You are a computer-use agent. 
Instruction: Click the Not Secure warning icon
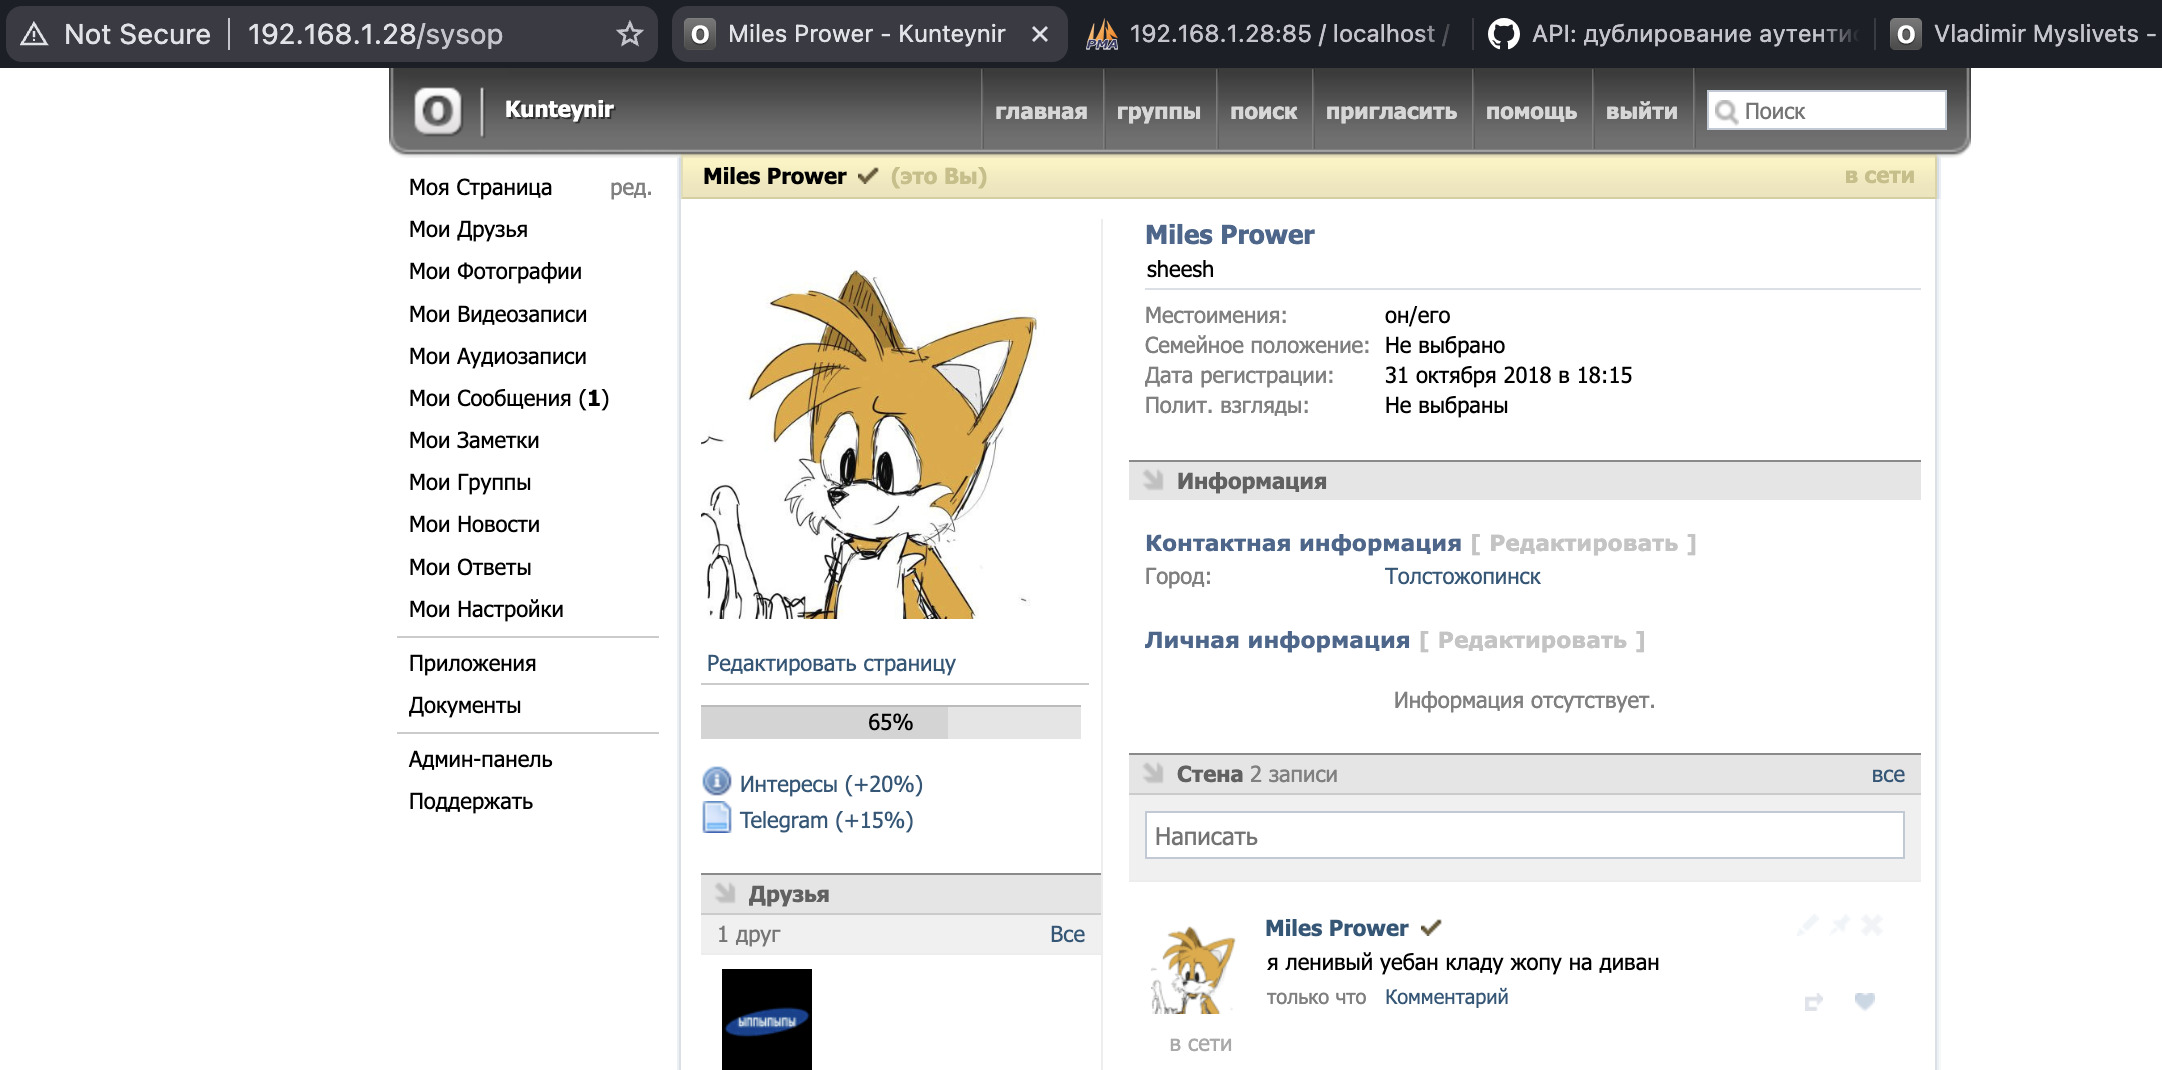[x=34, y=34]
